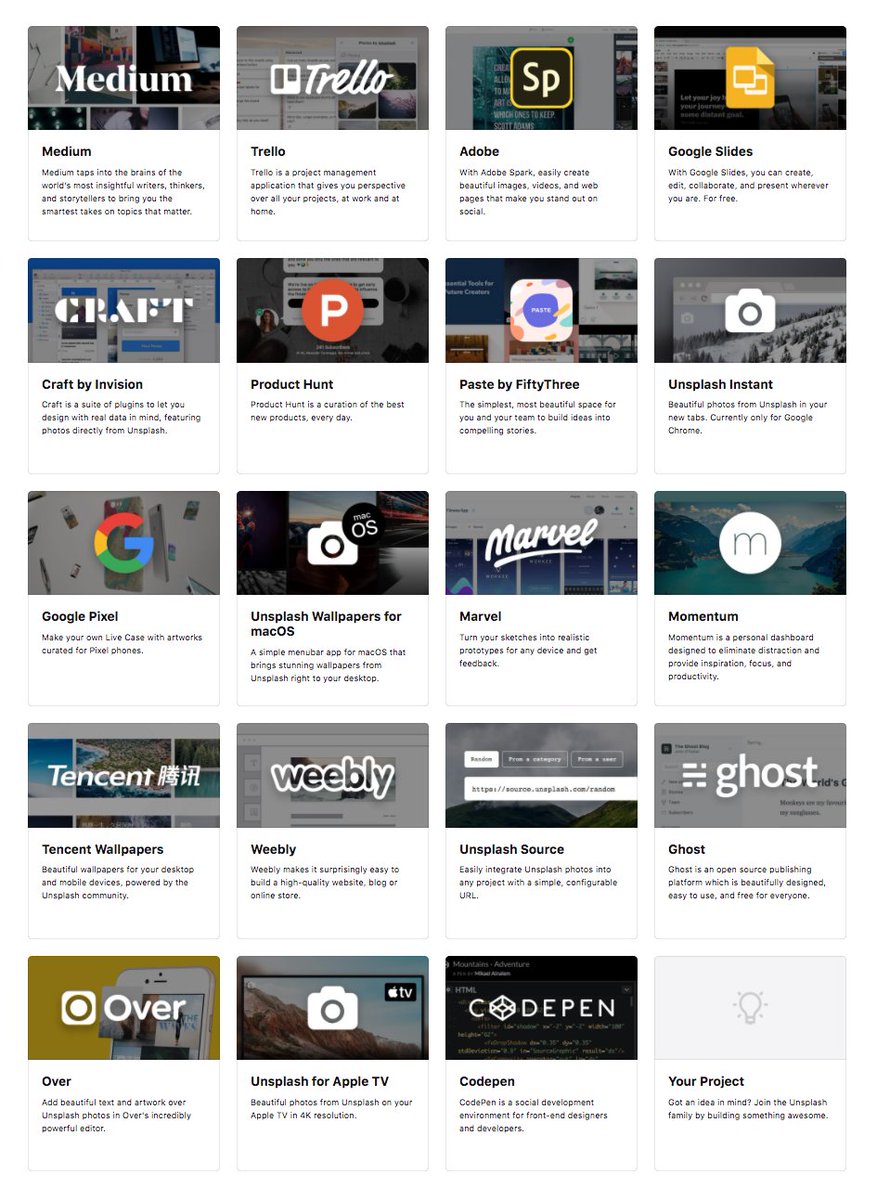Viewport: 877px width, 1200px height.
Task: Open the Unsplash Instant title link
Action: point(721,385)
